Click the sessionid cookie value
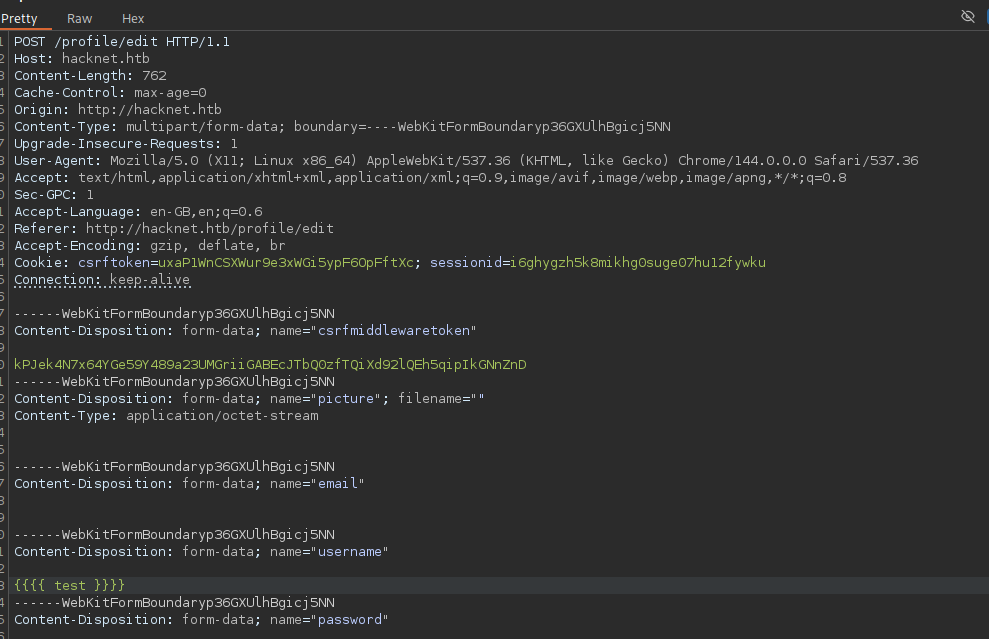 pyautogui.click(x=638, y=262)
